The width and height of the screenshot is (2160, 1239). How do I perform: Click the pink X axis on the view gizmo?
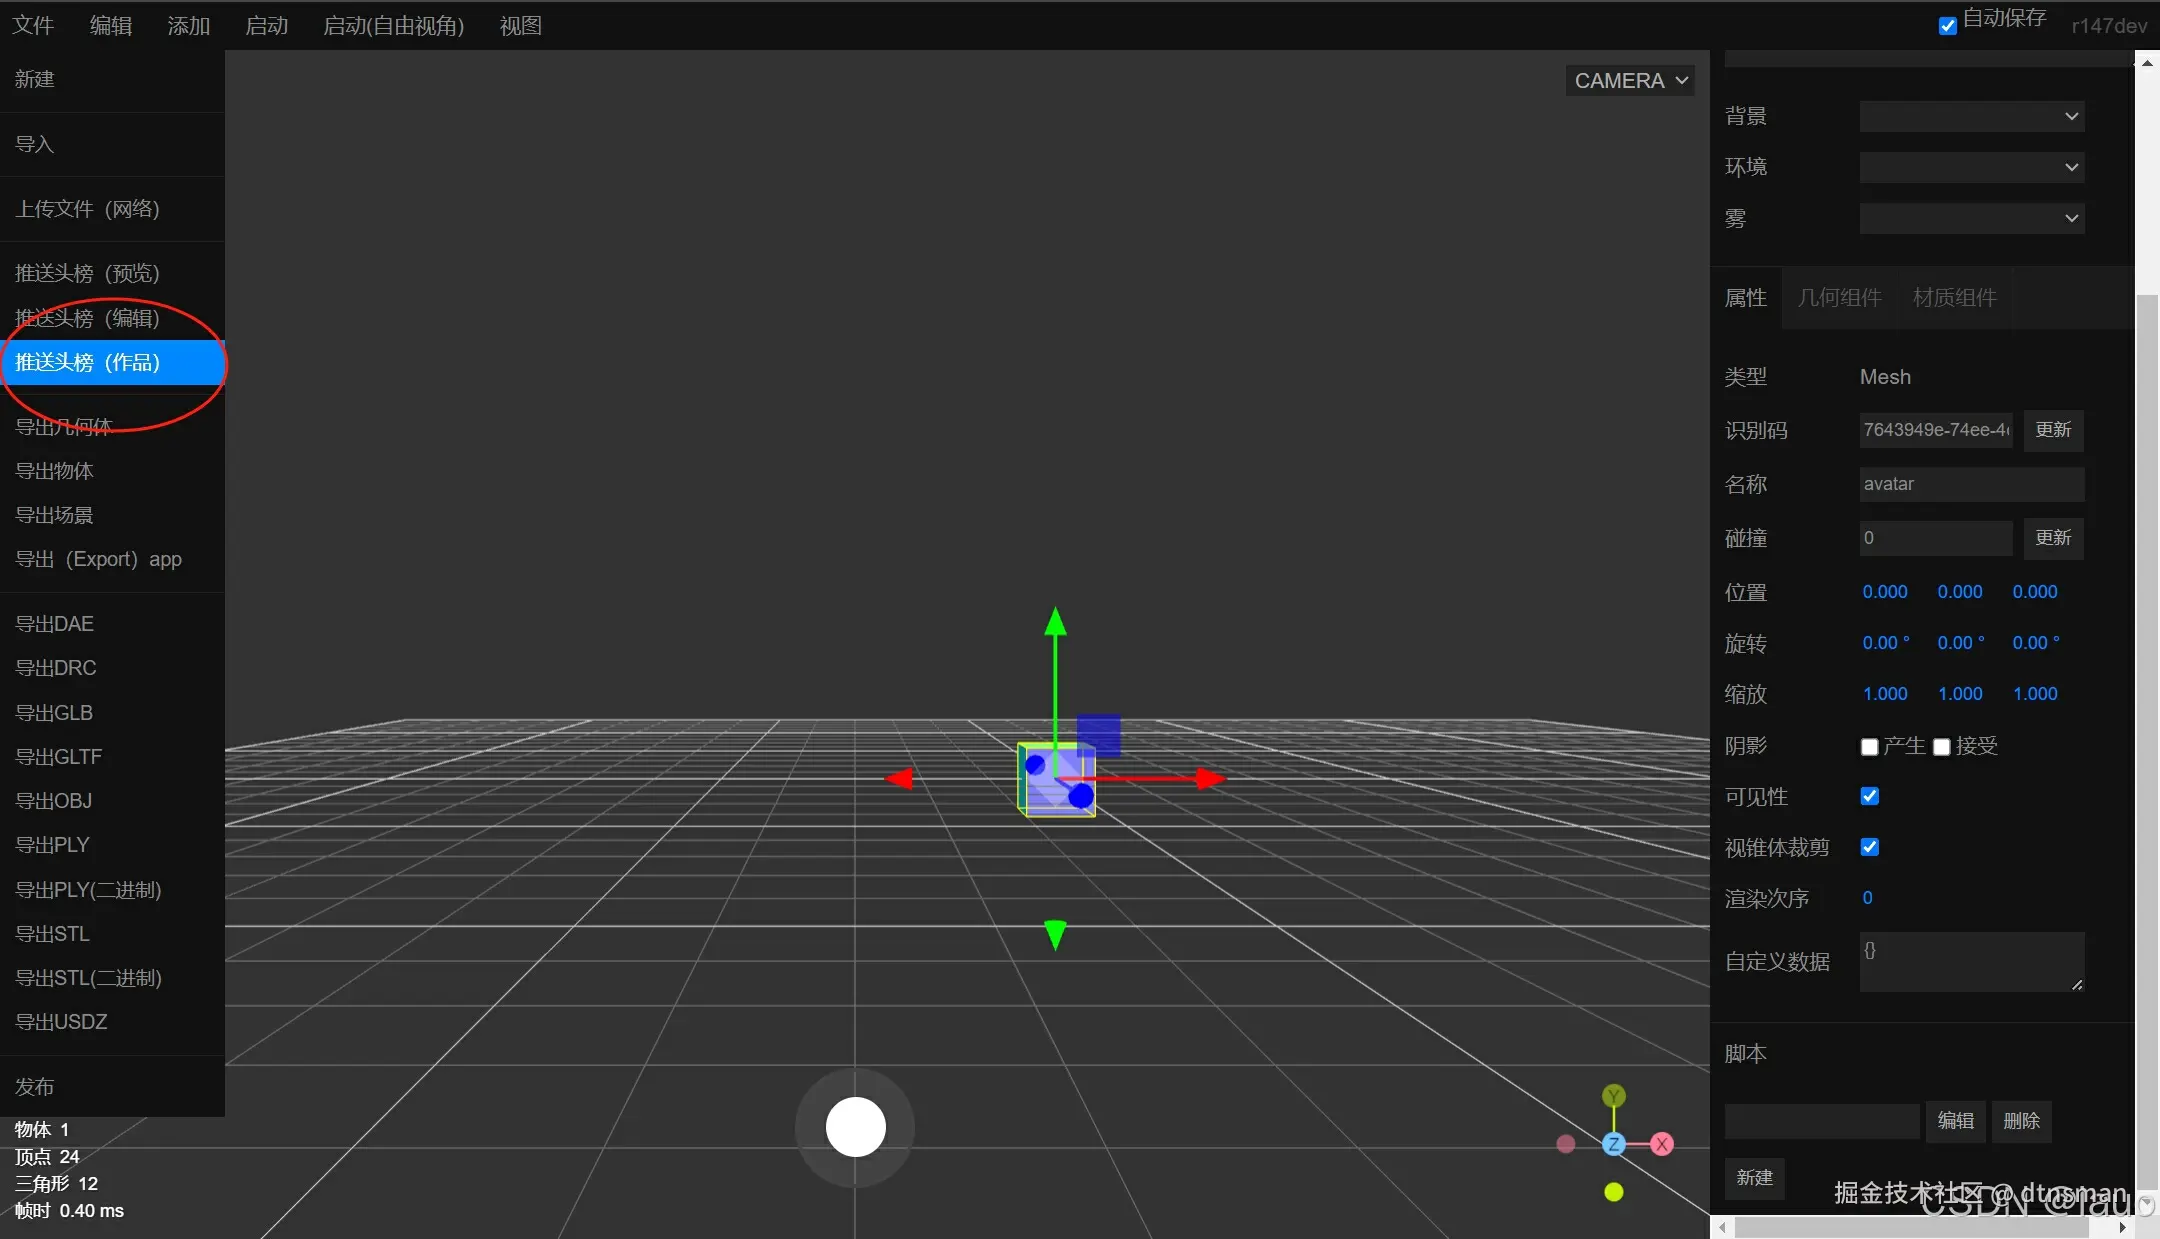point(1662,1144)
